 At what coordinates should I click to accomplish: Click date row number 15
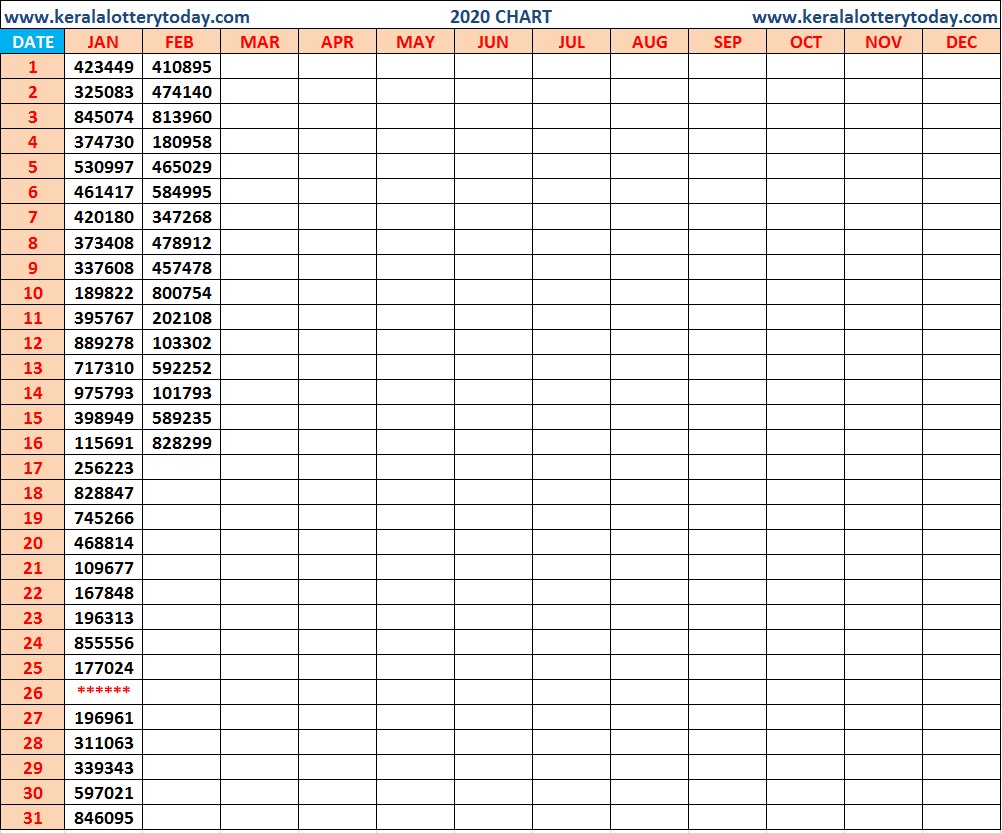pyautogui.click(x=33, y=418)
